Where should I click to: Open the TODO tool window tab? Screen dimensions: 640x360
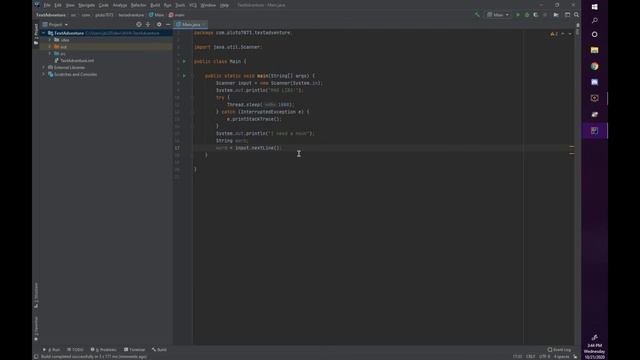tap(75, 350)
